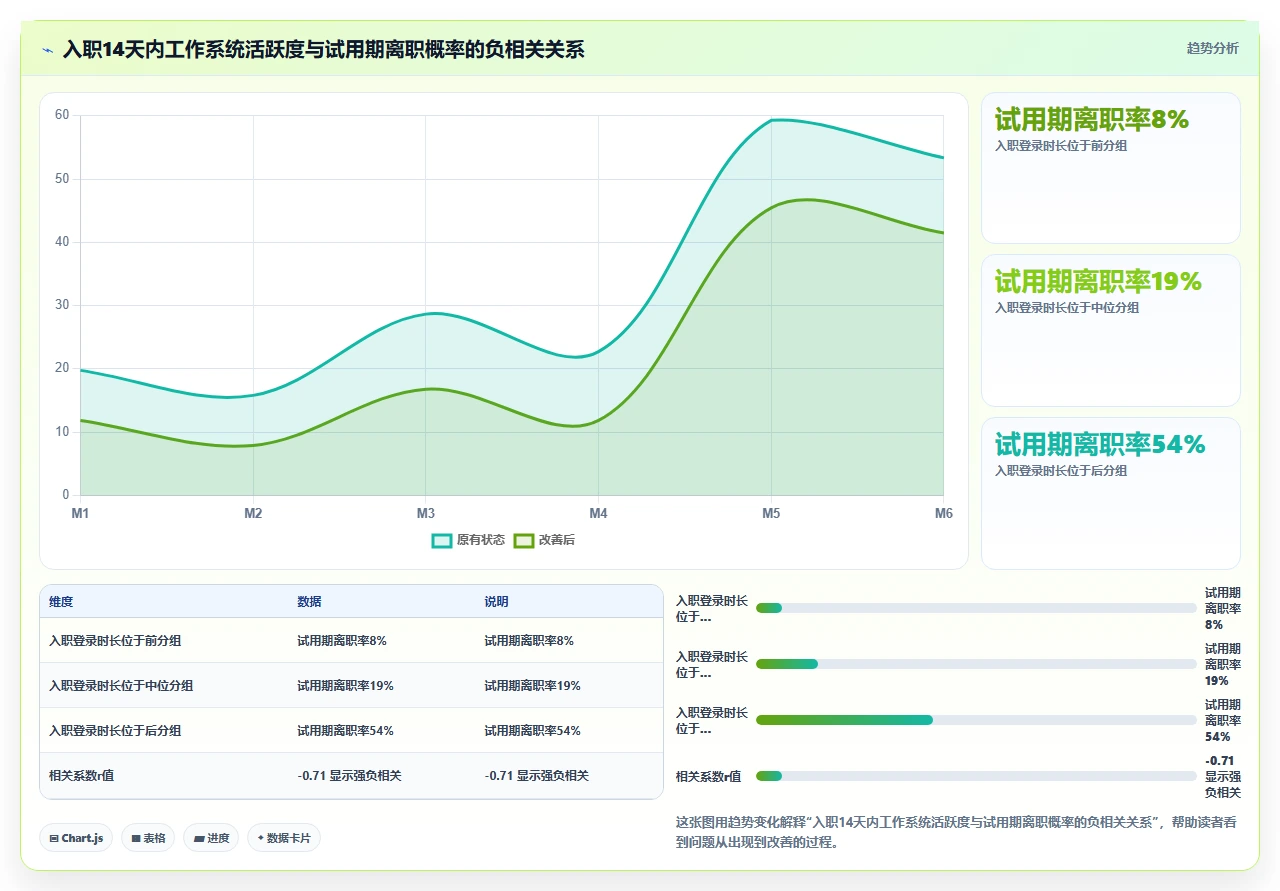Click table row 入职登录时长位于后分组

351,730
